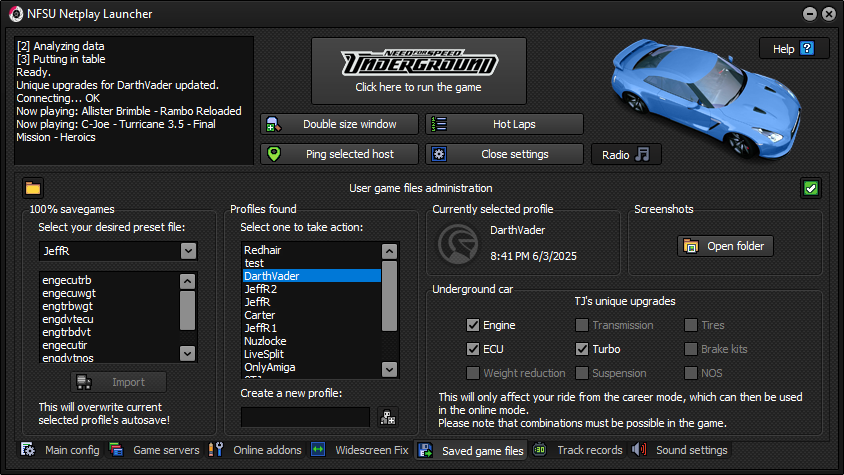Open the JeffR preset file dropdown
Image resolution: width=844 pixels, height=475 pixels.
(188, 251)
